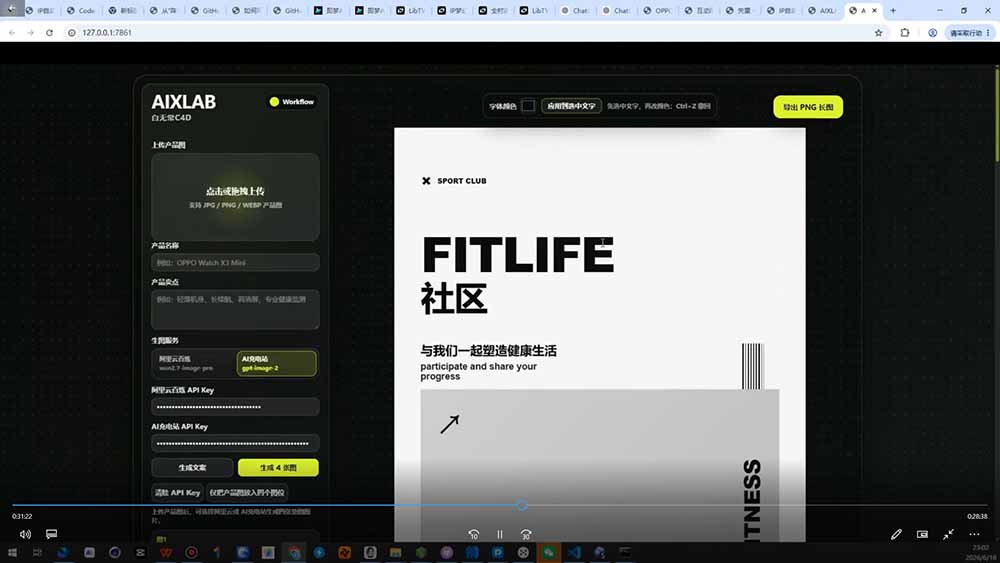Image resolution: width=1000 pixels, height=563 pixels.
Task: Open the captions icon in the player
Action: (x=52, y=534)
